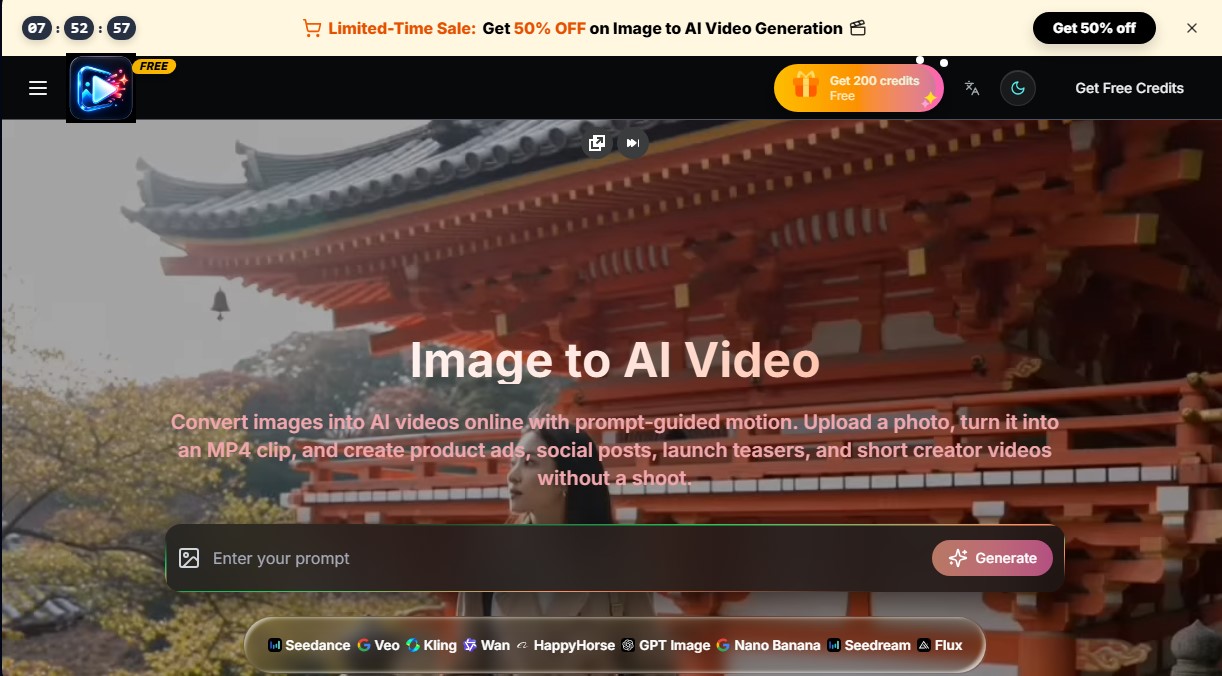This screenshot has height=676, width=1222.
Task: Select the Seedance model
Action: [x=309, y=645]
